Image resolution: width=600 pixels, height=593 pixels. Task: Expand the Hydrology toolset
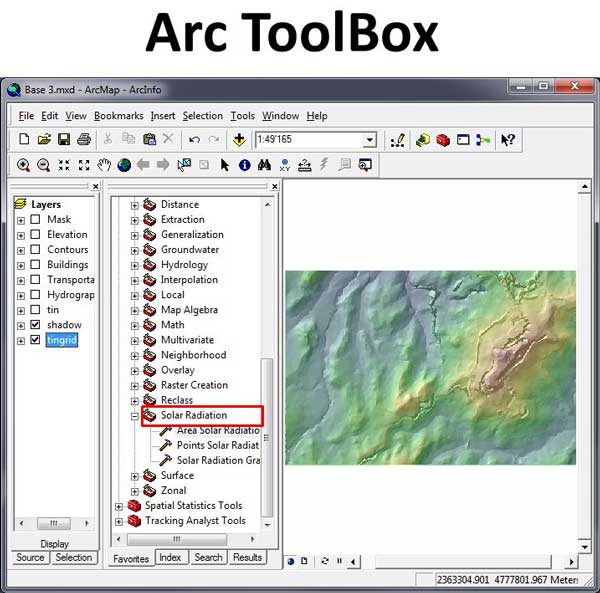click(135, 266)
